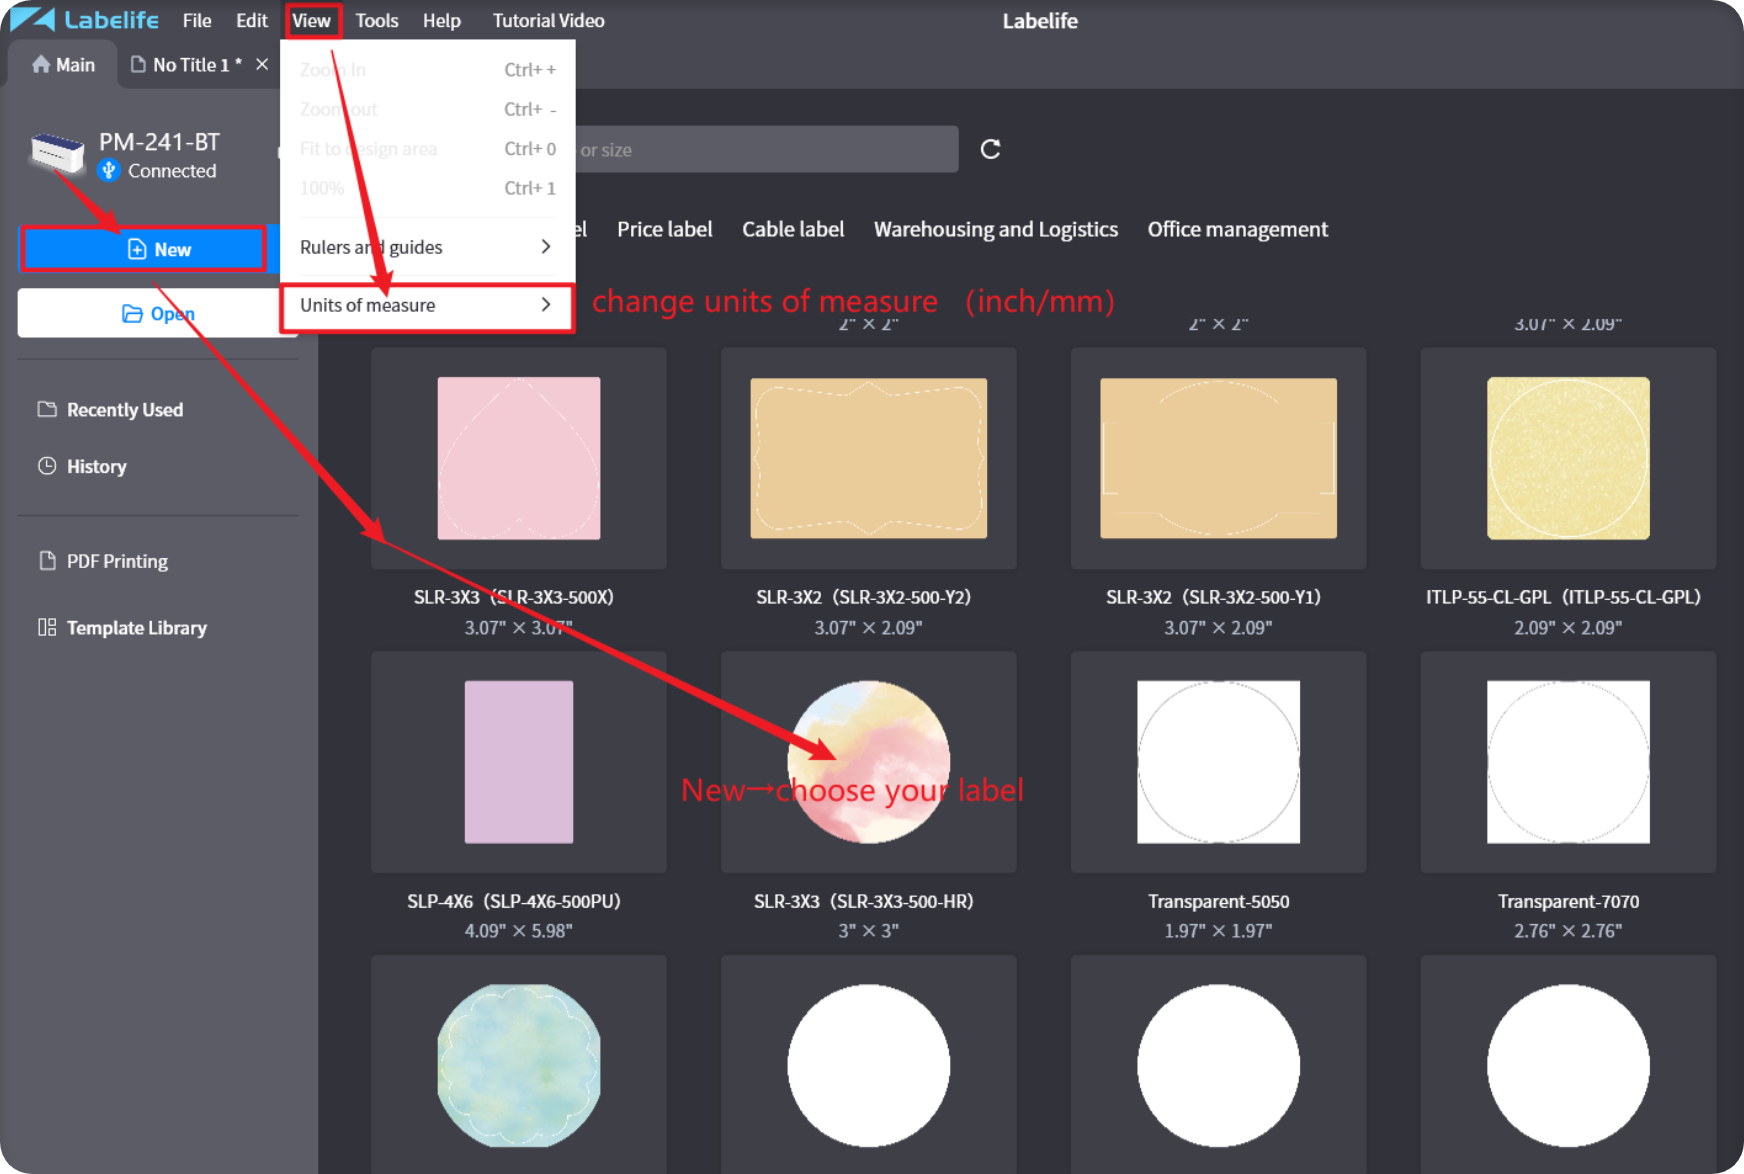Choose the SLR-3X3-500-HR round label

coord(868,762)
